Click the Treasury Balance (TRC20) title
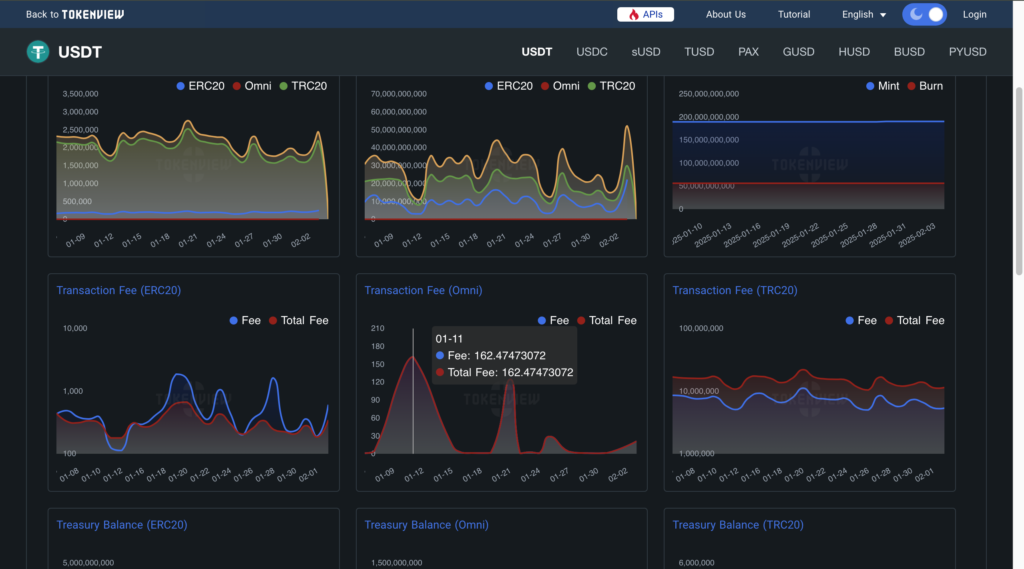This screenshot has height=569, width=1024. [738, 525]
